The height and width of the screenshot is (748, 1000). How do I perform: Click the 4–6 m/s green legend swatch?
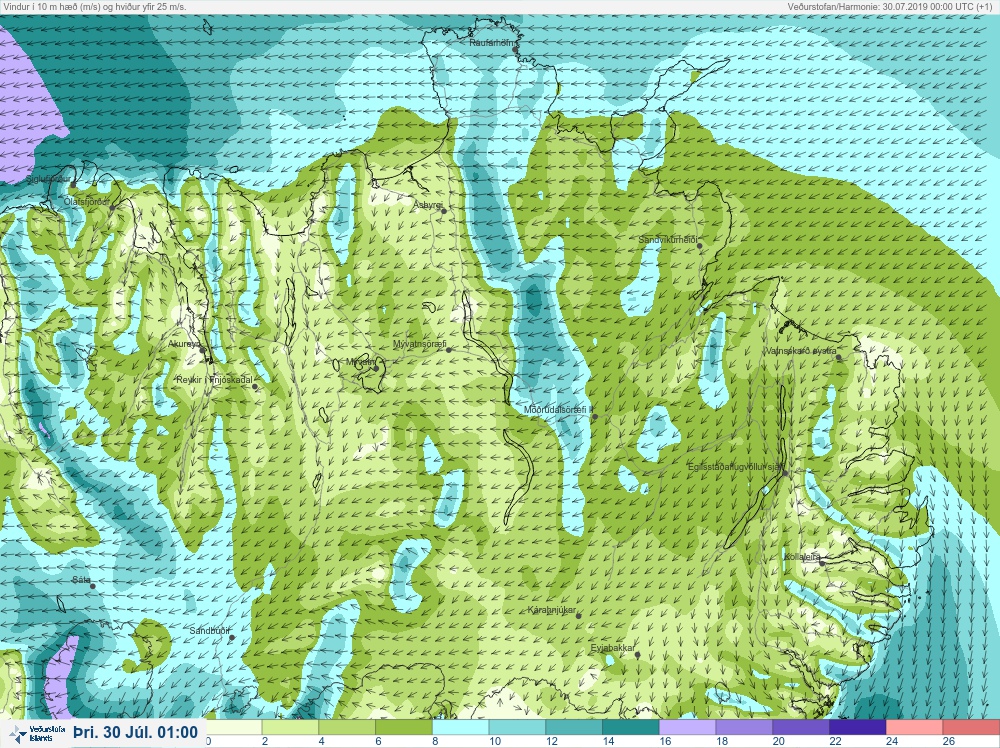pyautogui.click(x=347, y=727)
